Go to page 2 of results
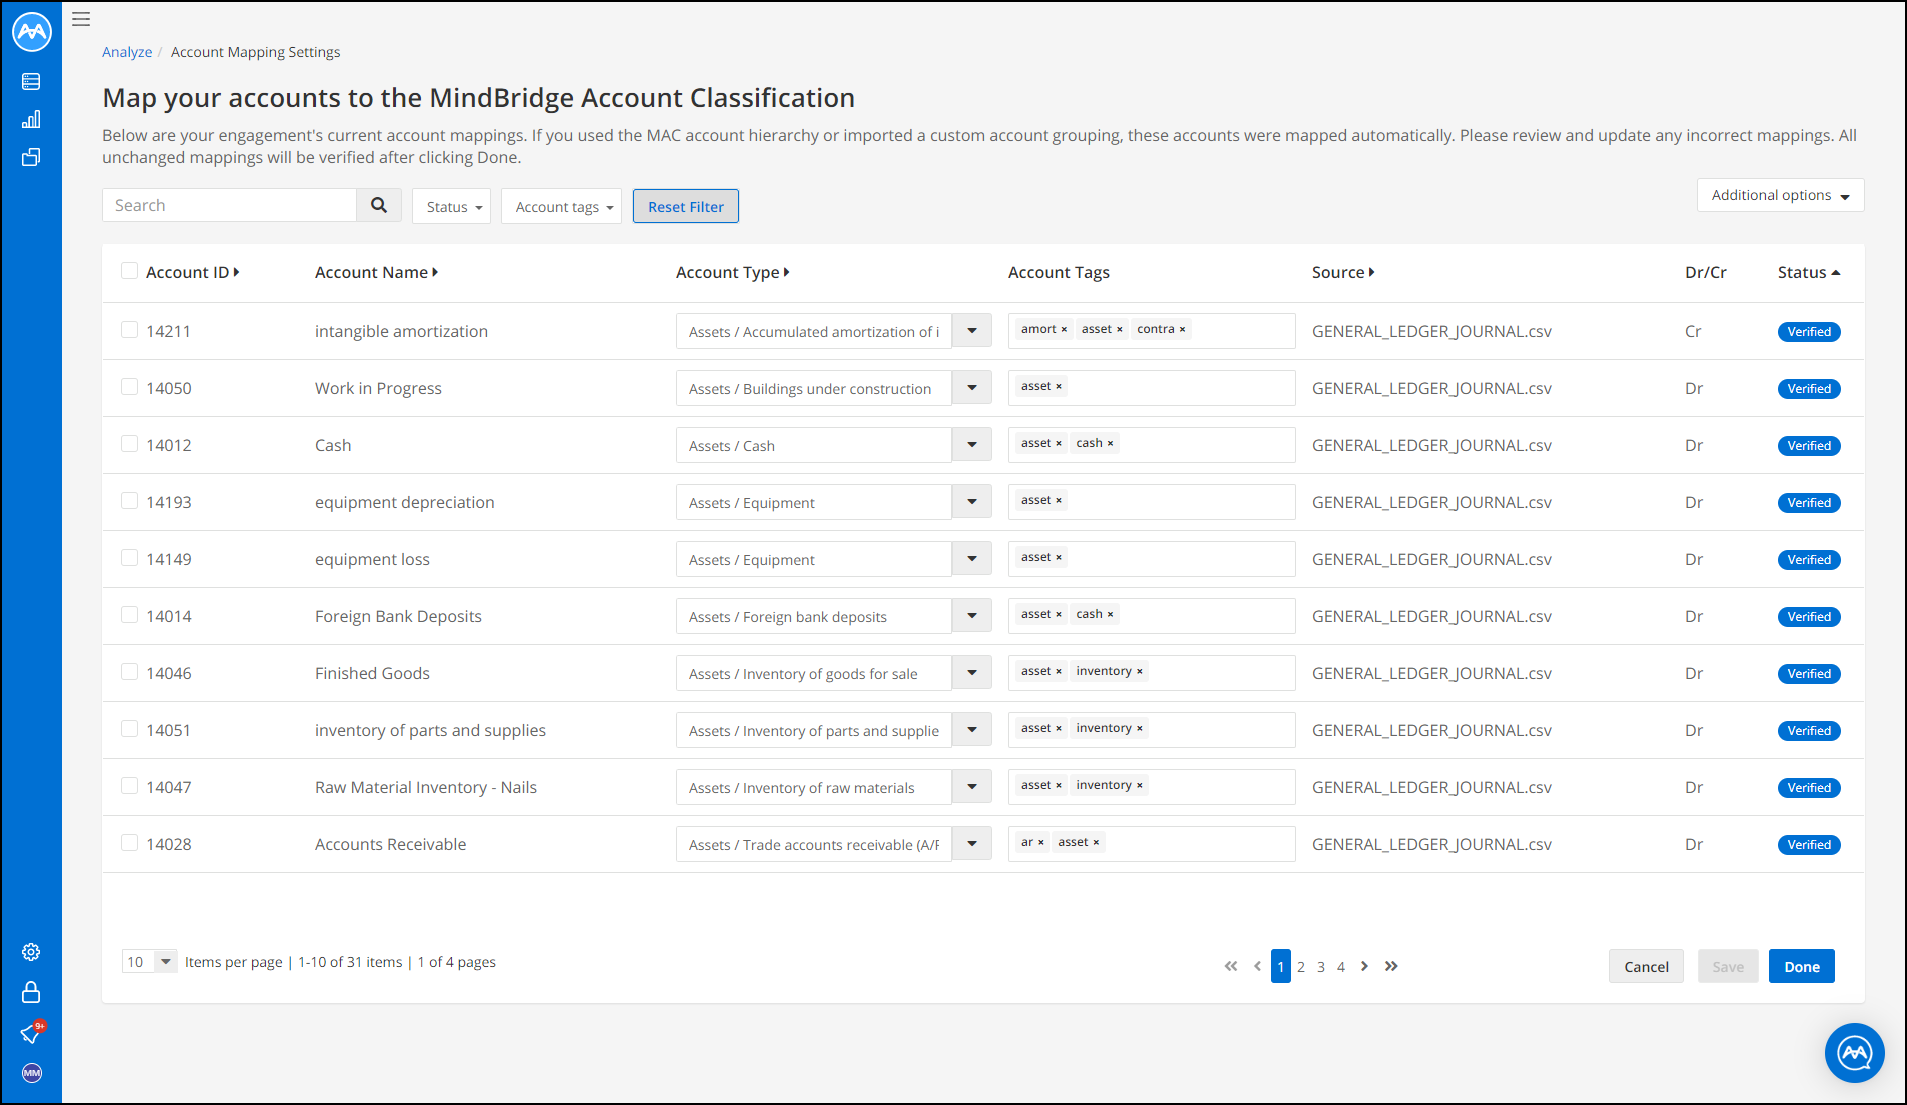This screenshot has width=1907, height=1105. pos(1301,966)
